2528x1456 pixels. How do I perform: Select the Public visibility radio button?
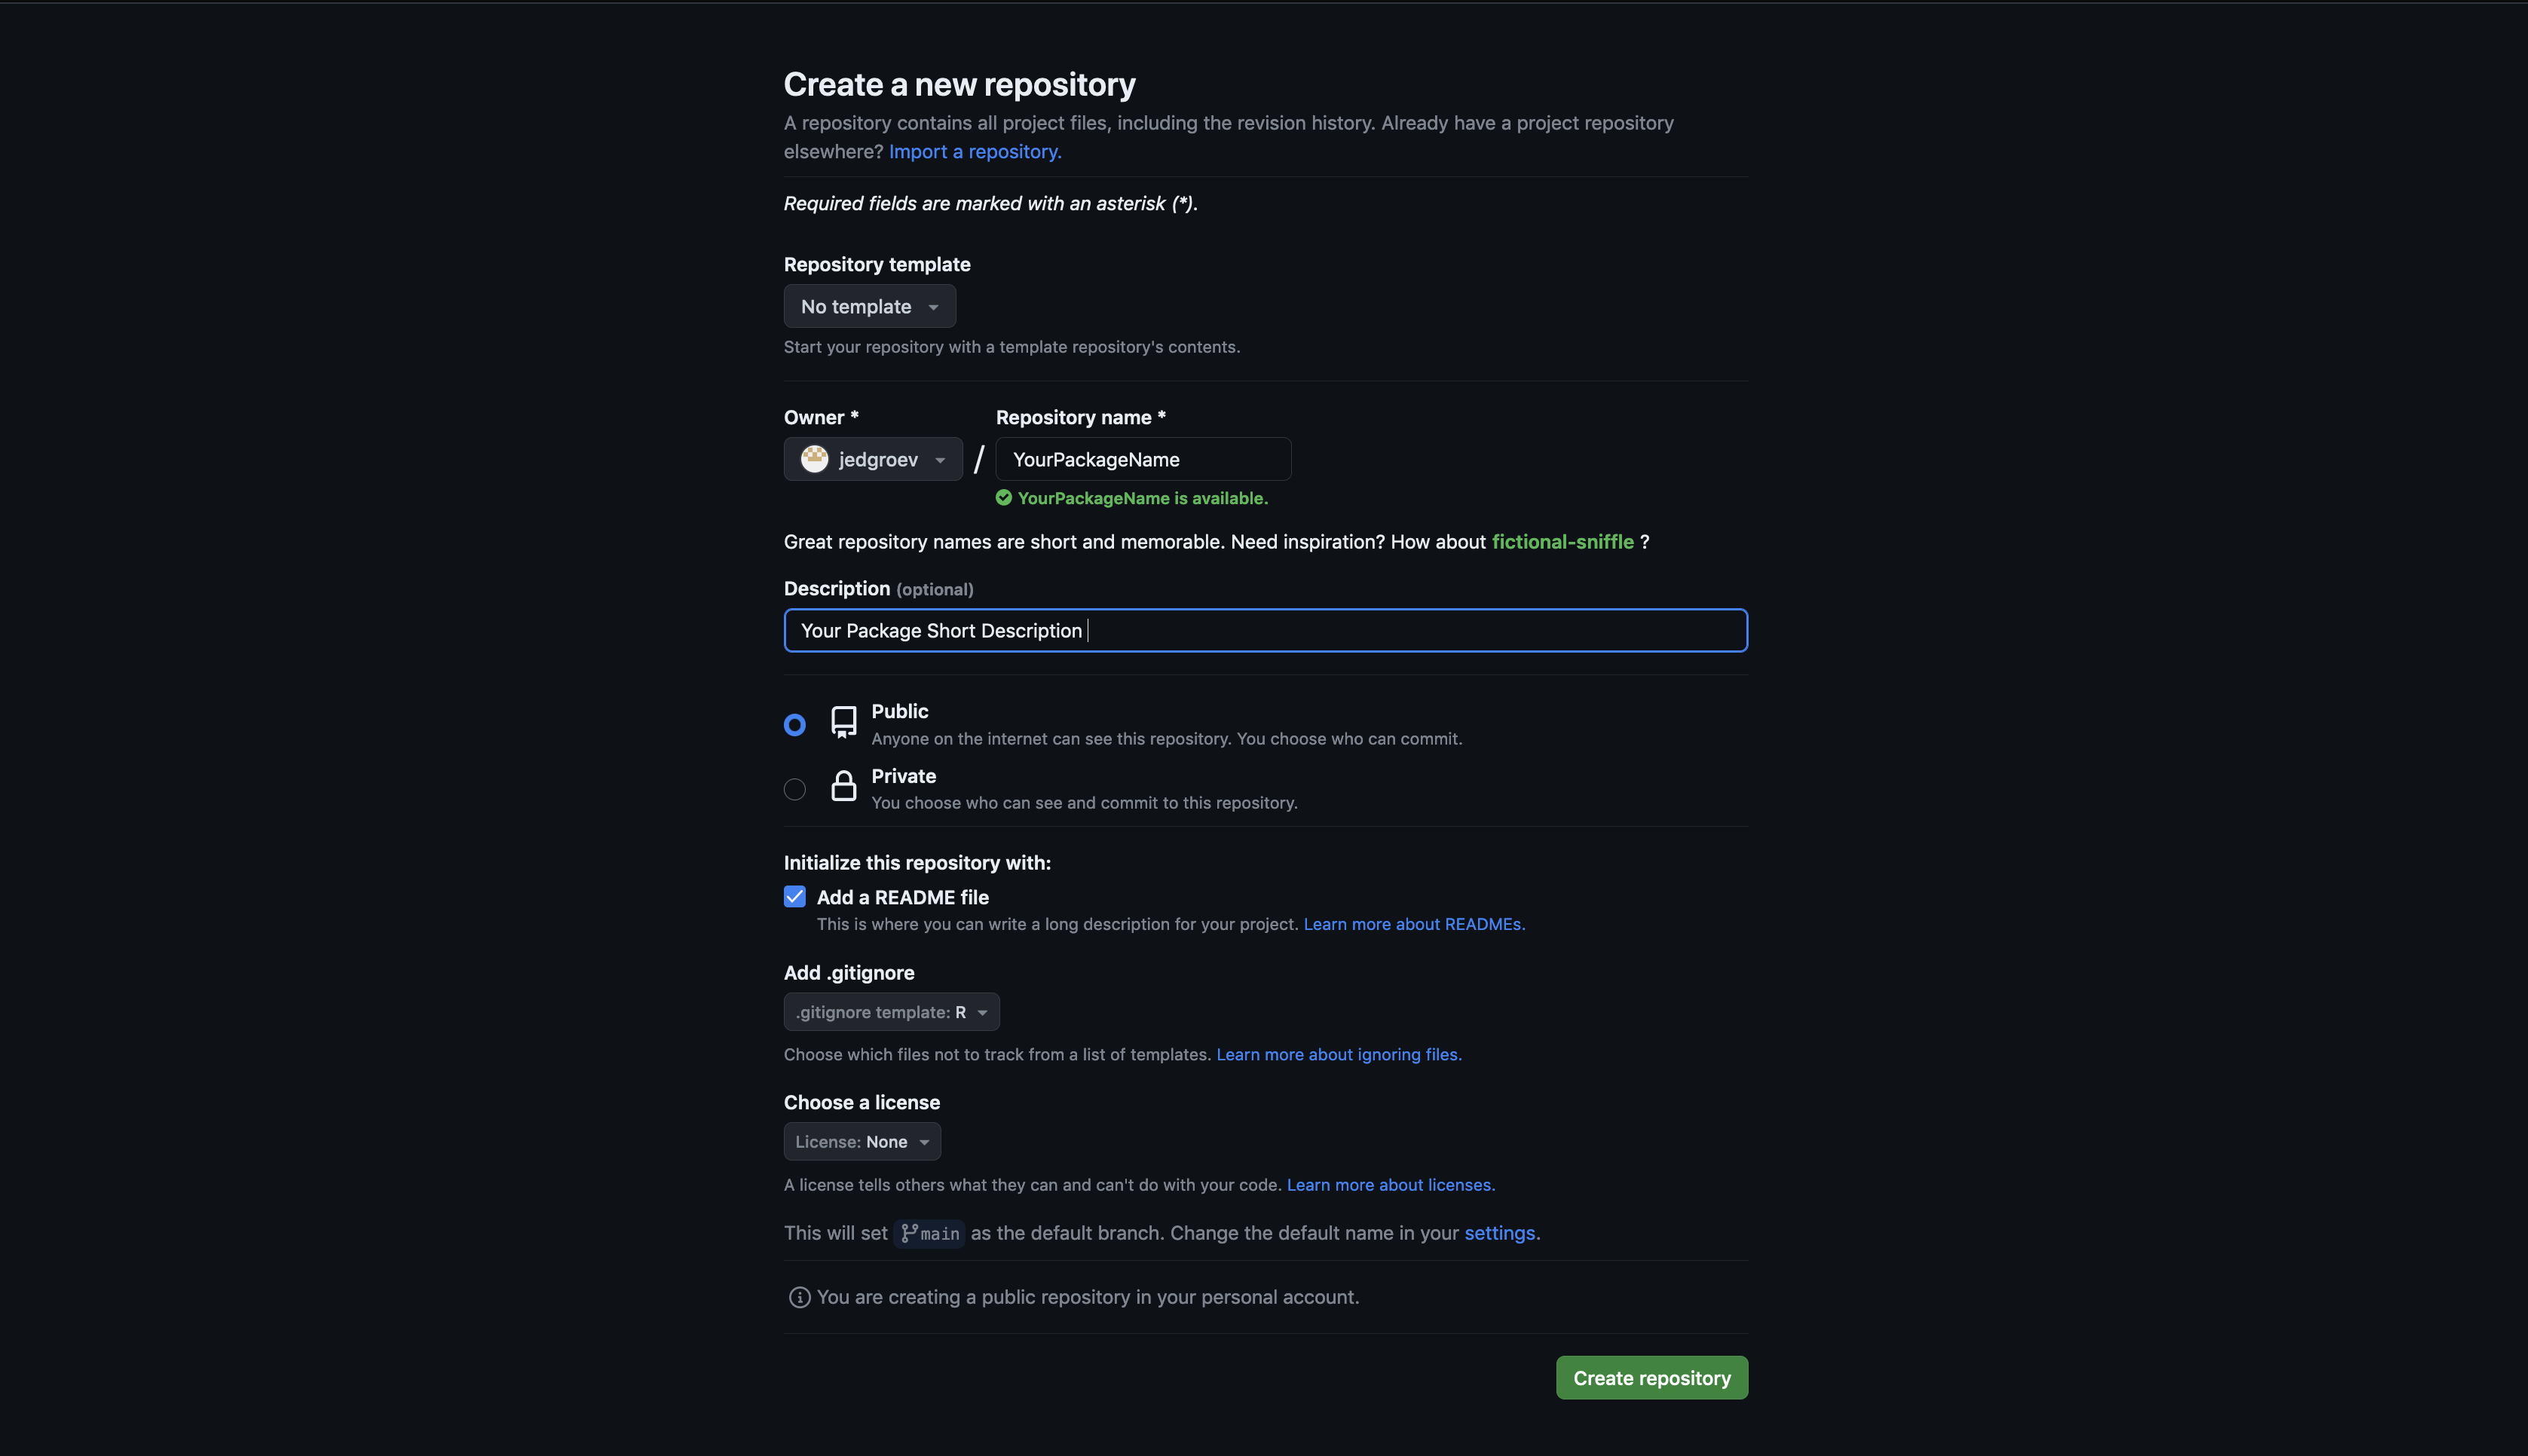click(x=795, y=725)
